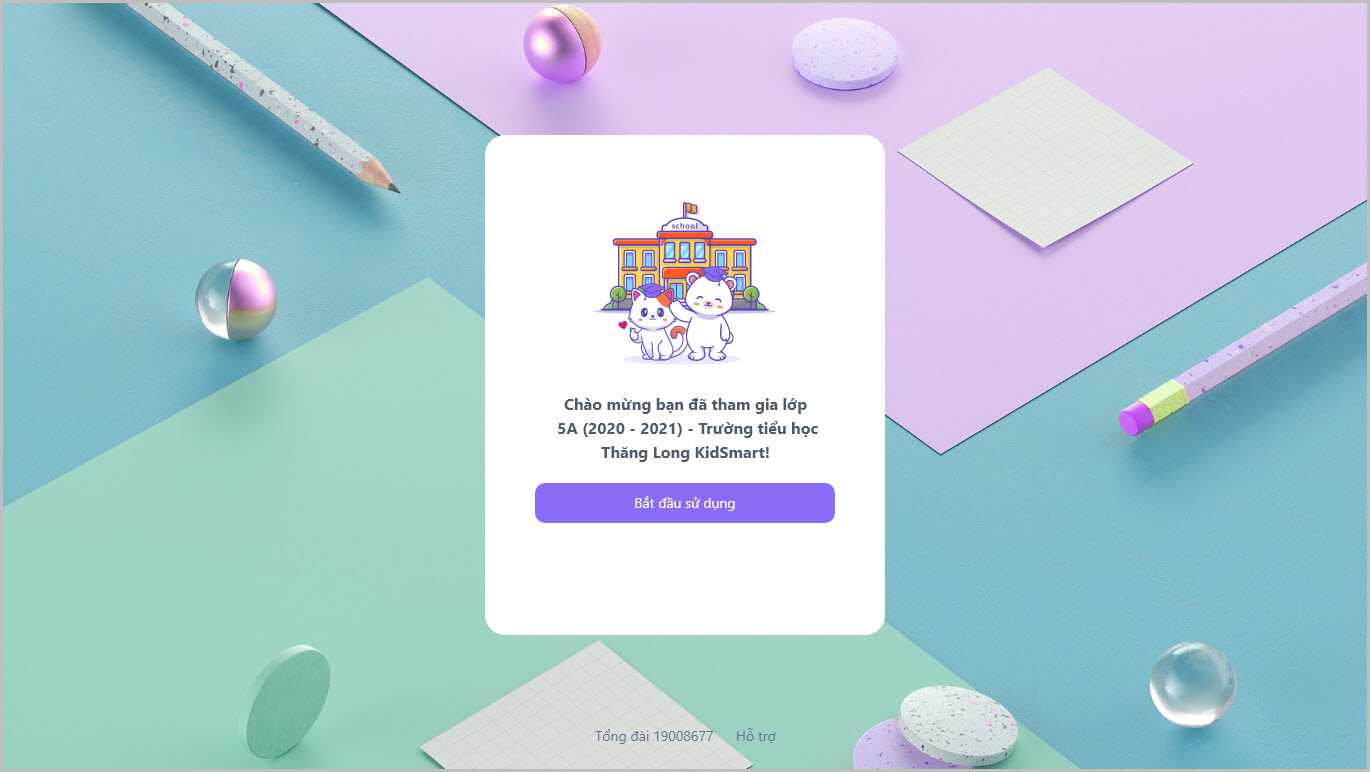Click the pink metallic sphere at top

(562, 42)
